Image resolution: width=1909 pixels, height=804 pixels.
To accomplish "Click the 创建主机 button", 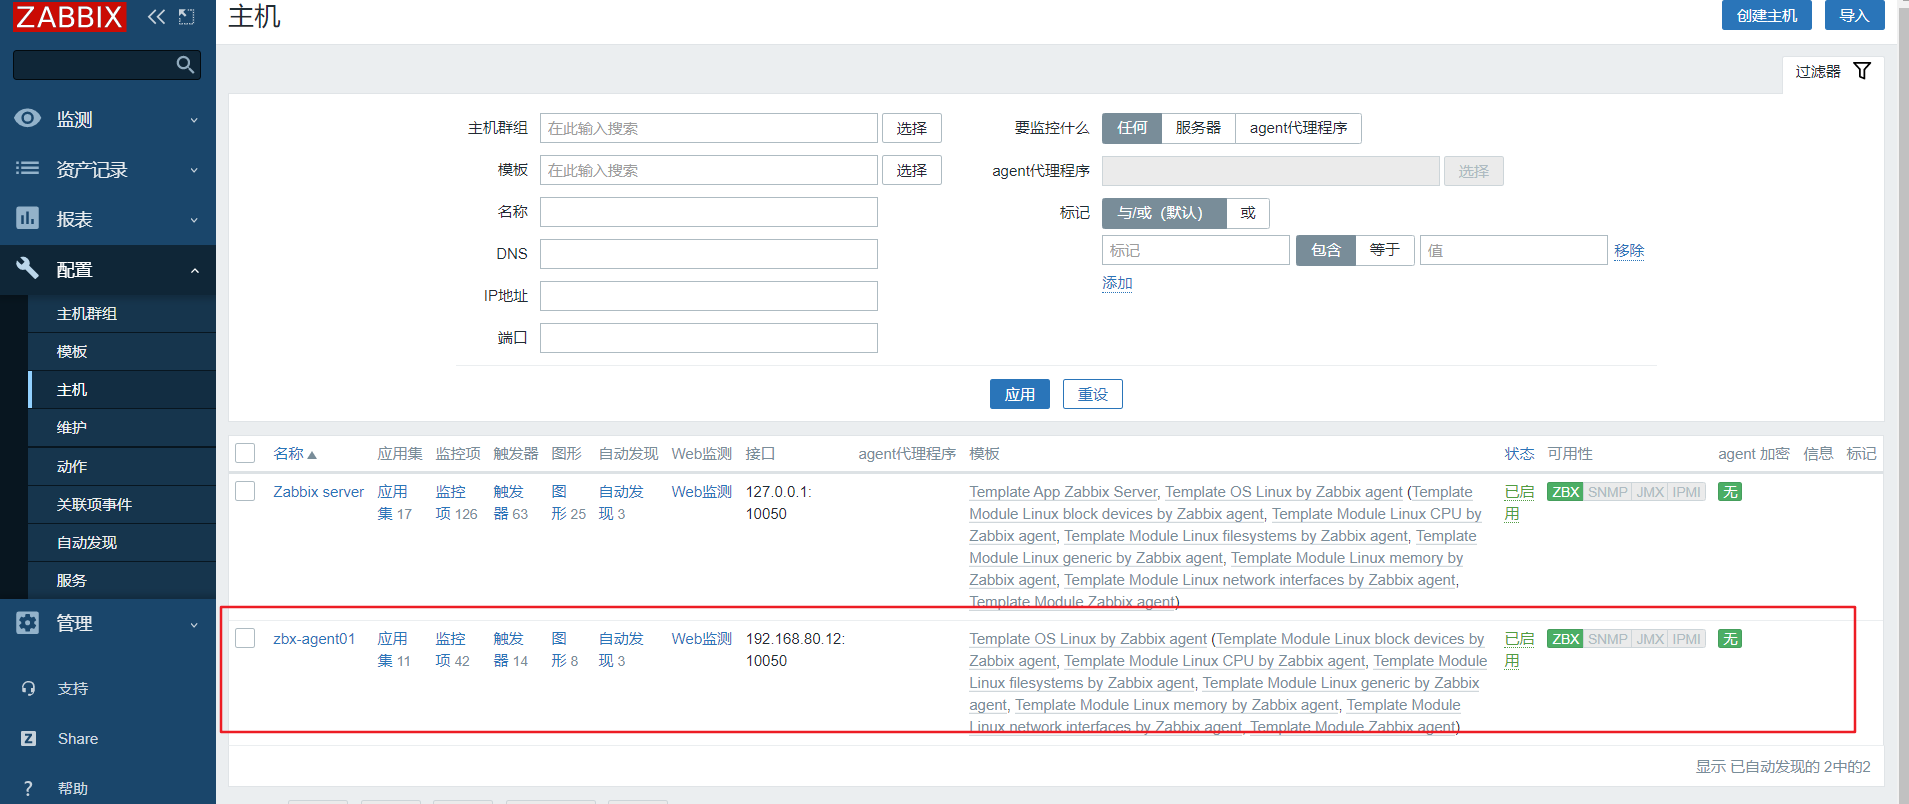I will tap(1767, 15).
